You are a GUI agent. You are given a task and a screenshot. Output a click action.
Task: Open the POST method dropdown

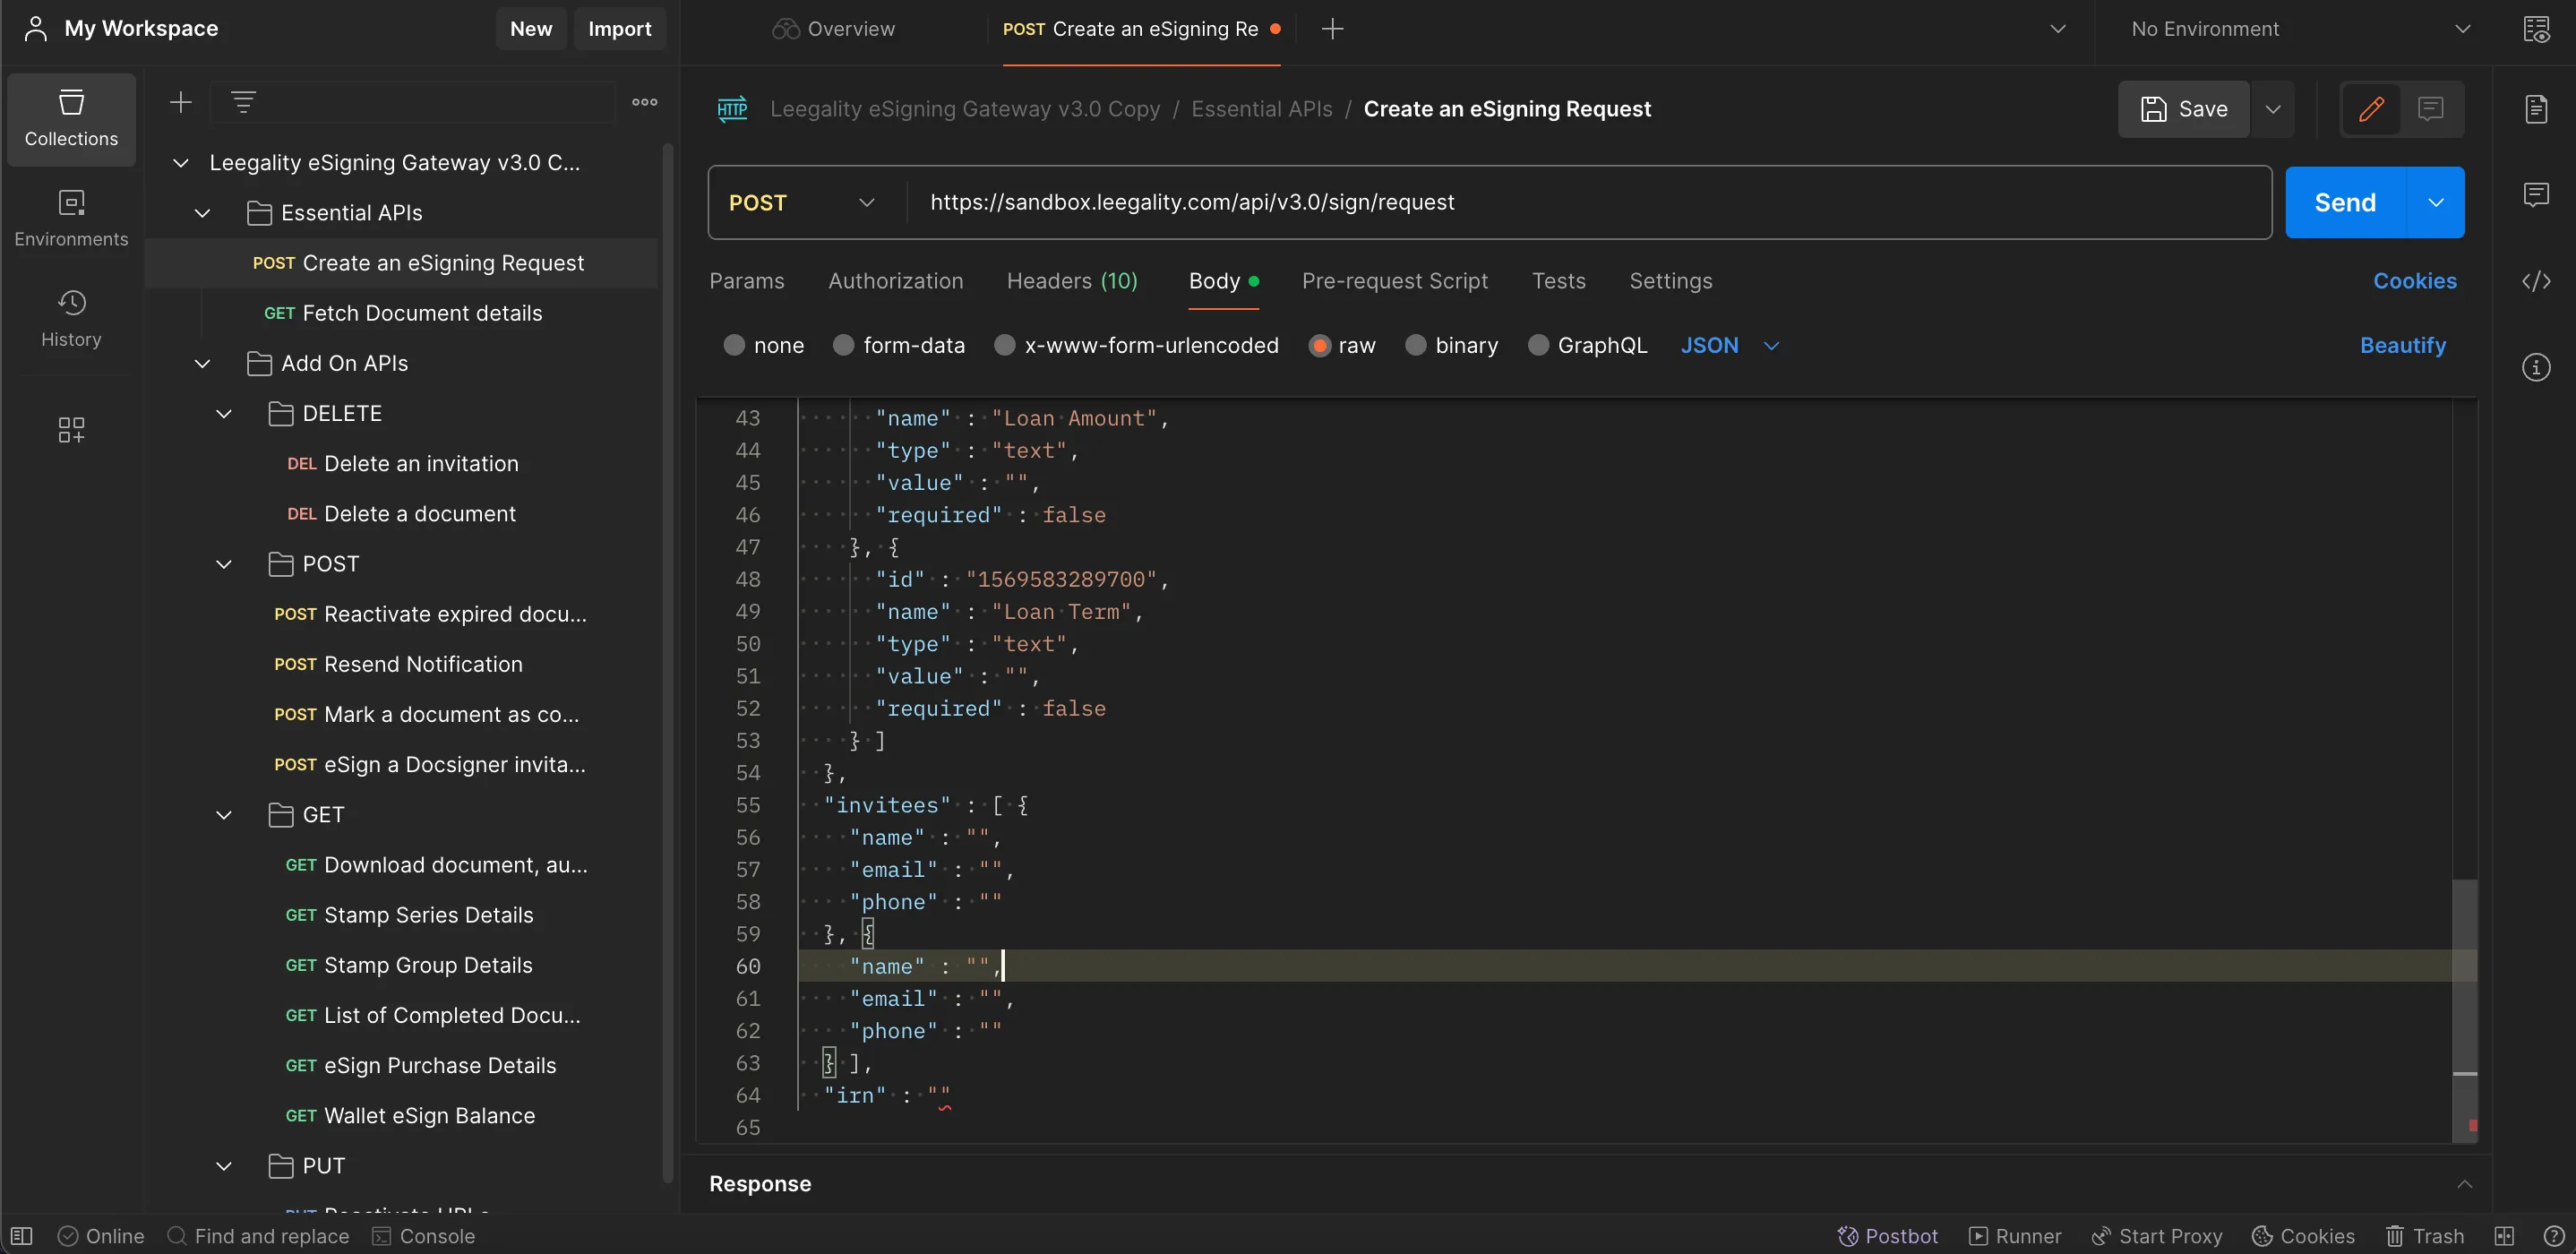coord(802,203)
